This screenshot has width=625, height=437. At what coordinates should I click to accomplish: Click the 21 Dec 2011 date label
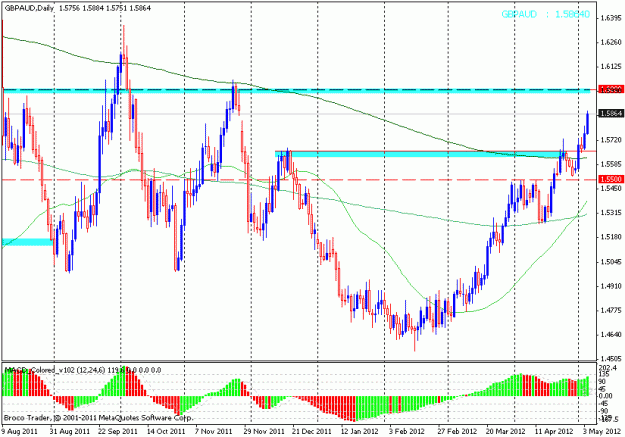click(312, 432)
